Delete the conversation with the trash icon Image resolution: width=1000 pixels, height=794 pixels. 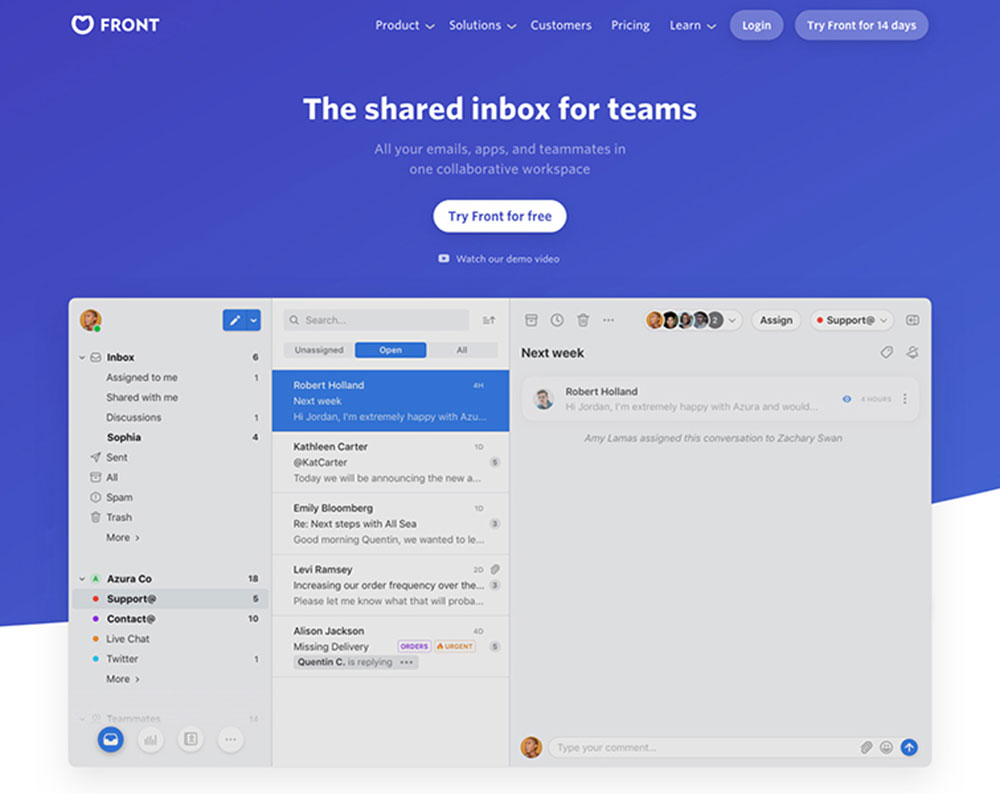point(583,320)
